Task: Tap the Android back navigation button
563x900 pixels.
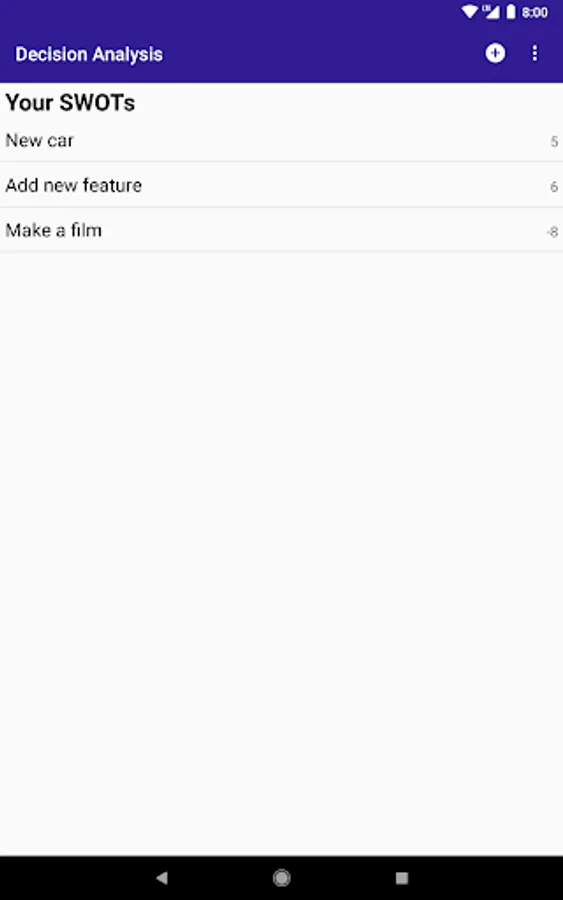Action: (x=162, y=877)
